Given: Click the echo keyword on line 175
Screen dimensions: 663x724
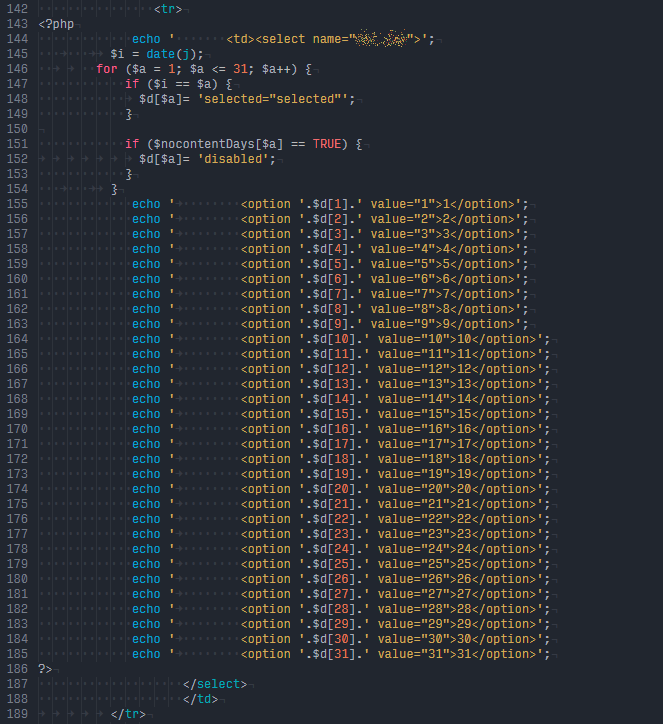Looking at the screenshot, I should [146, 504].
